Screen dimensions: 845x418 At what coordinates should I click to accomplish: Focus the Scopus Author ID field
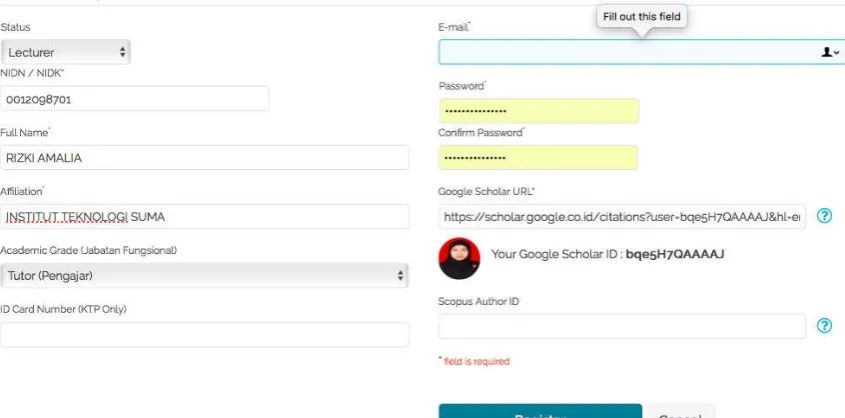(622, 326)
